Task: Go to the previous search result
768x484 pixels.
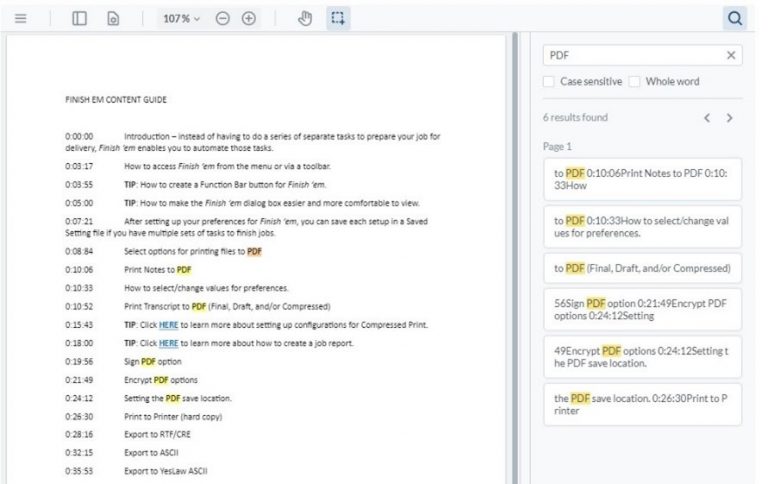Action: tap(707, 118)
